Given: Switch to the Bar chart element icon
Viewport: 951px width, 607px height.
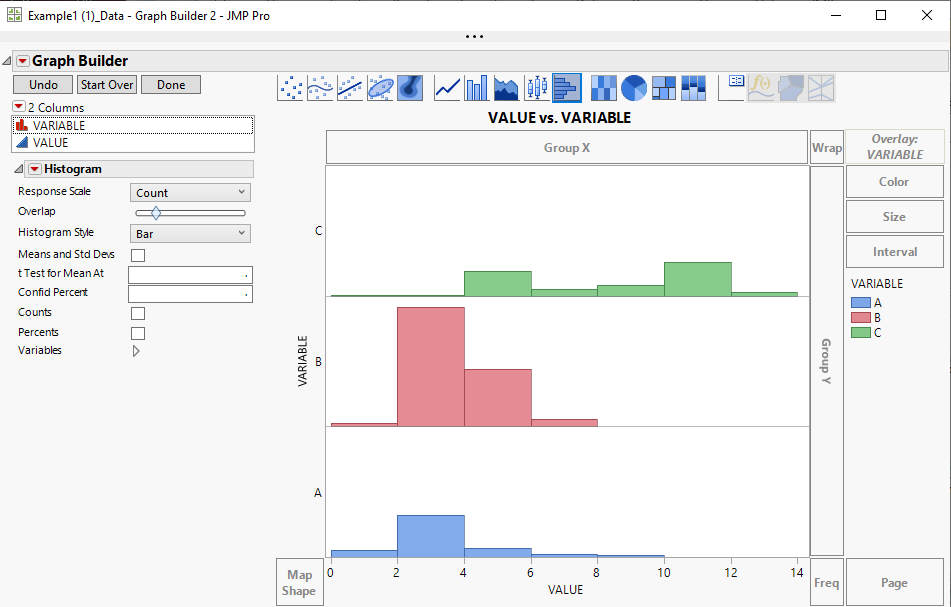Looking at the screenshot, I should pyautogui.click(x=476, y=88).
